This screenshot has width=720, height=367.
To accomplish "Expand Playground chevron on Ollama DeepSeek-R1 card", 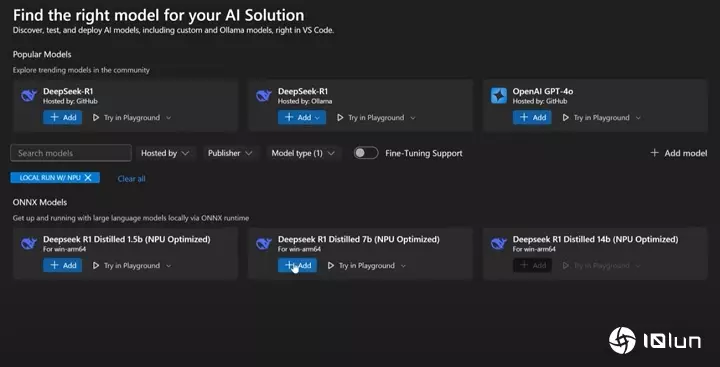I will (x=412, y=118).
